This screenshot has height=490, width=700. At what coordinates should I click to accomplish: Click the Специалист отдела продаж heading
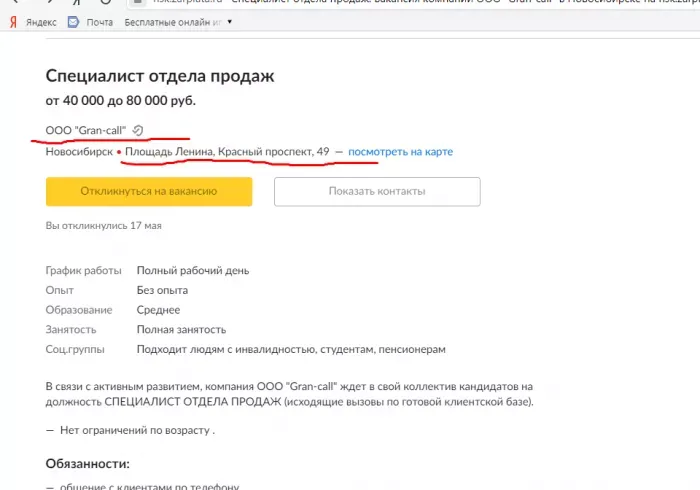[160, 76]
